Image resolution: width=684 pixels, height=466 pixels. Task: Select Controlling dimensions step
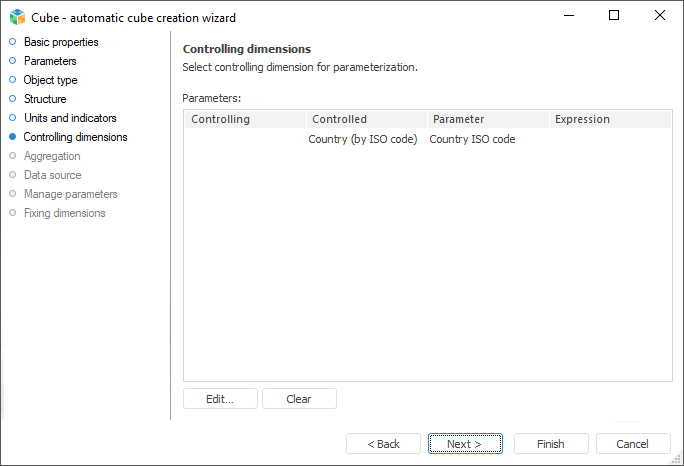75,137
